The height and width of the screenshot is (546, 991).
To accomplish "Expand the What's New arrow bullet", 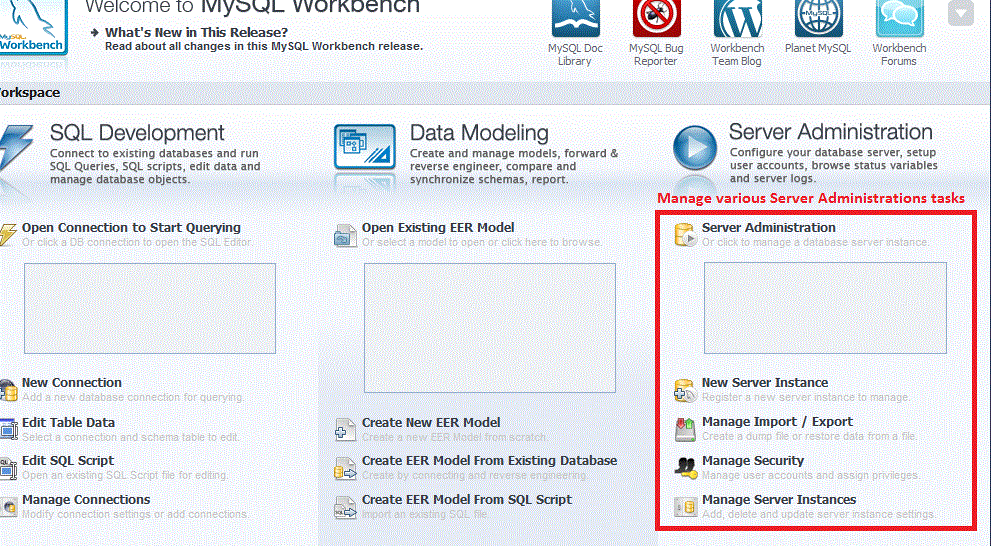I will tap(95, 32).
